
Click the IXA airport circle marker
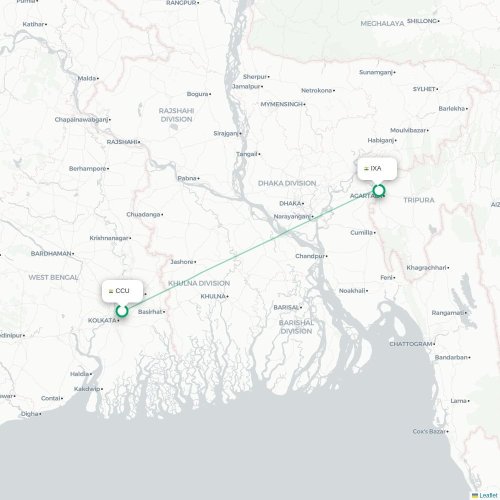pos(379,190)
